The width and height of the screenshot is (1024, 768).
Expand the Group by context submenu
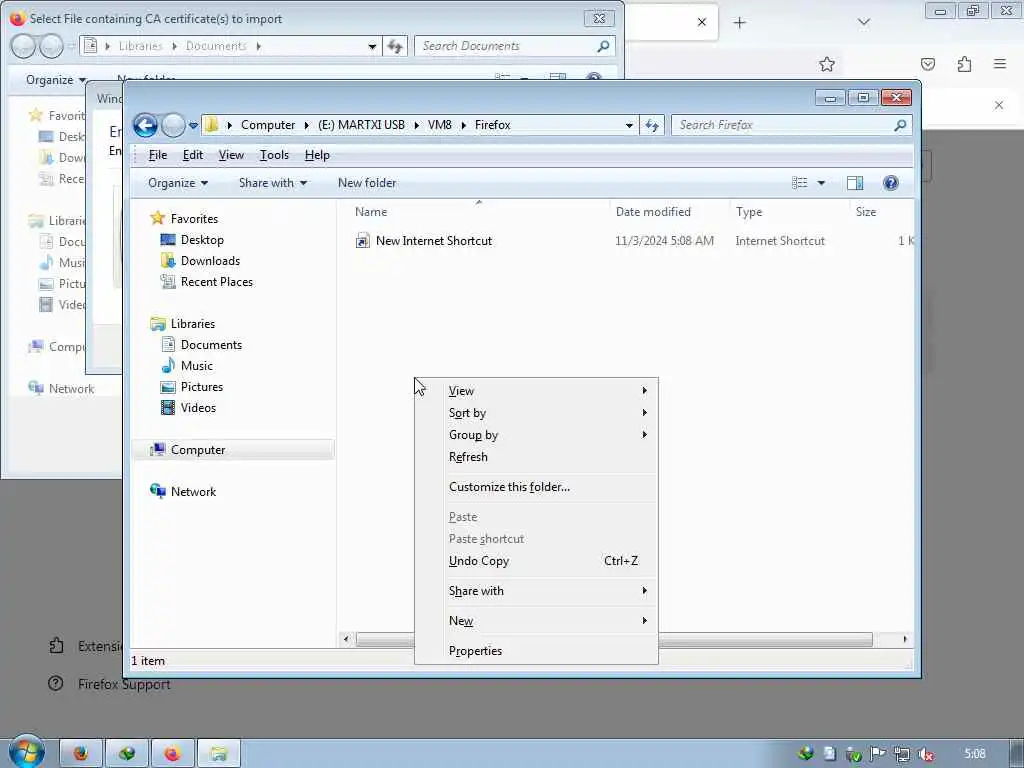coord(536,435)
